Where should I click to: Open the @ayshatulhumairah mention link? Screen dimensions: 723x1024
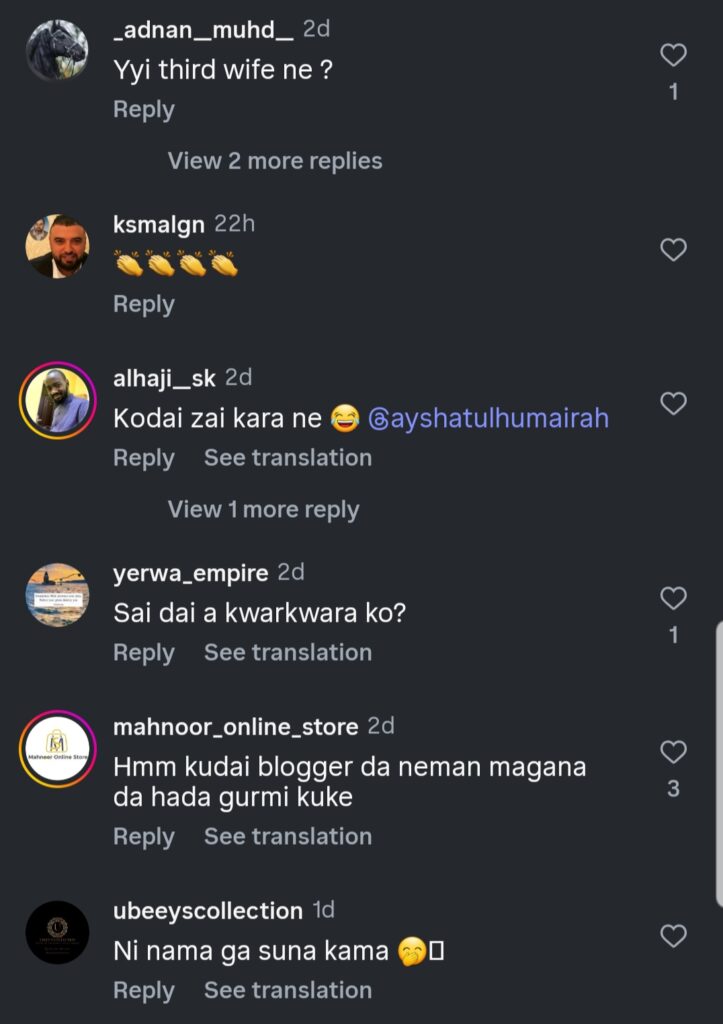(488, 419)
